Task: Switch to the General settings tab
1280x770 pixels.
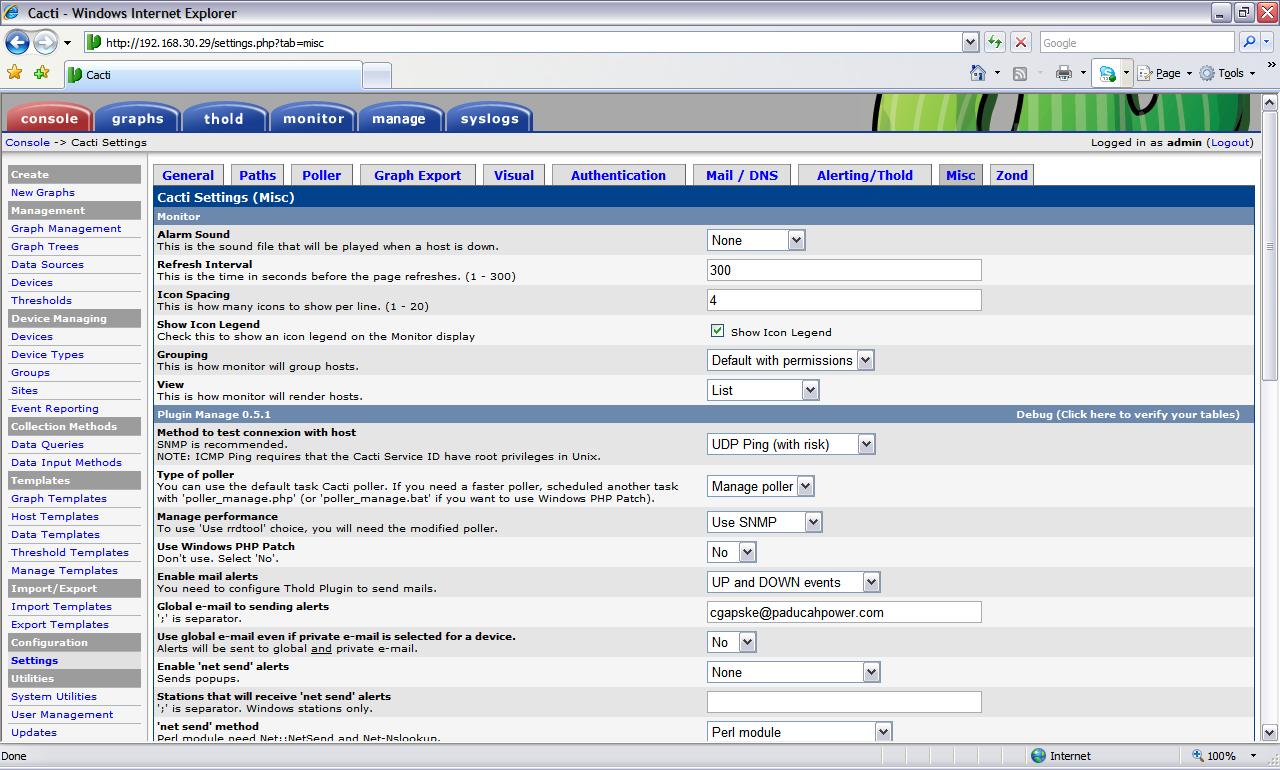Action: [x=188, y=175]
